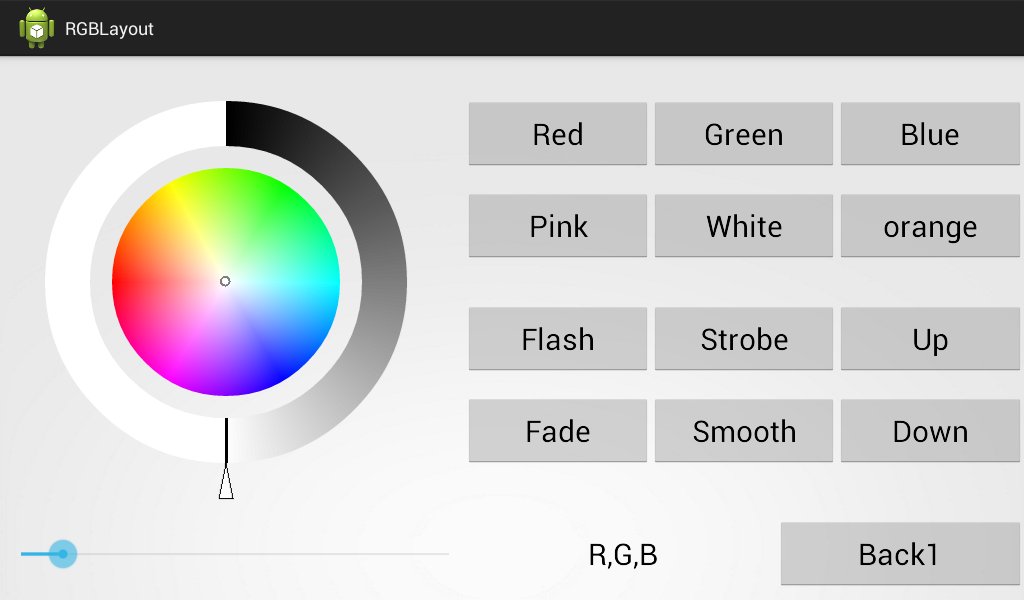Image resolution: width=1024 pixels, height=600 pixels.
Task: Activate Strobe lighting mode
Action: tap(743, 339)
